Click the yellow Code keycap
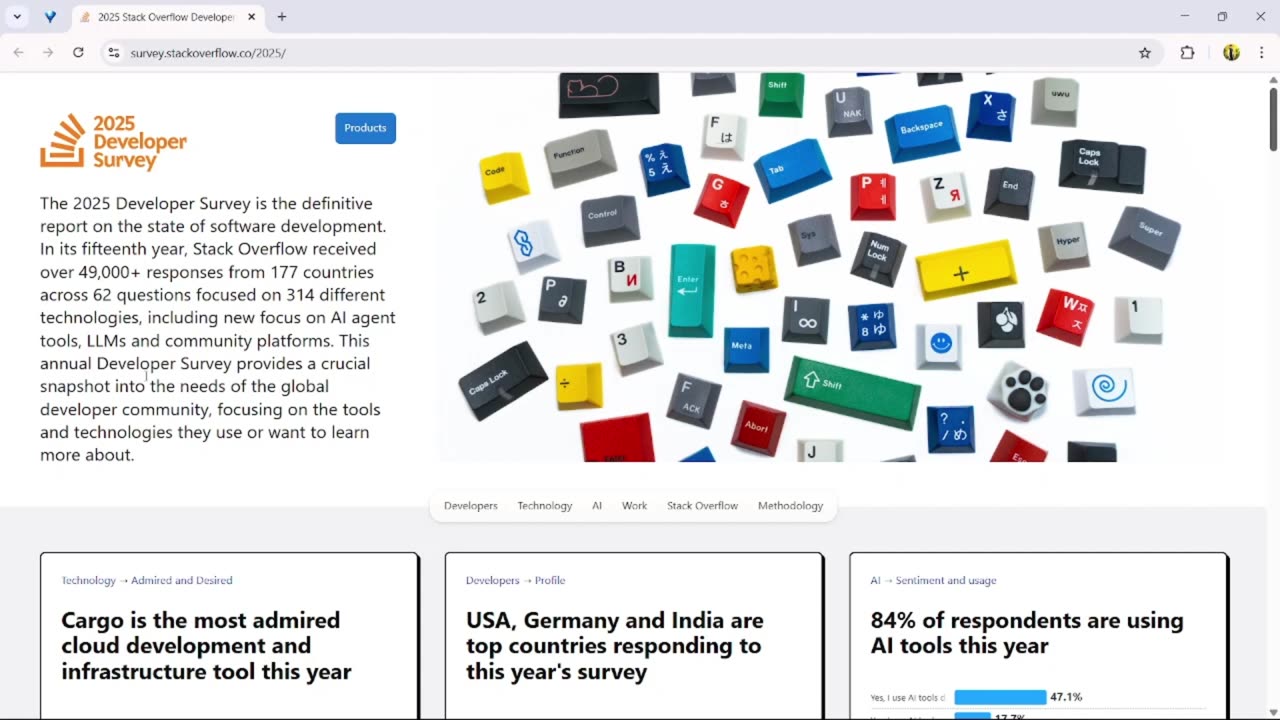 click(x=502, y=176)
